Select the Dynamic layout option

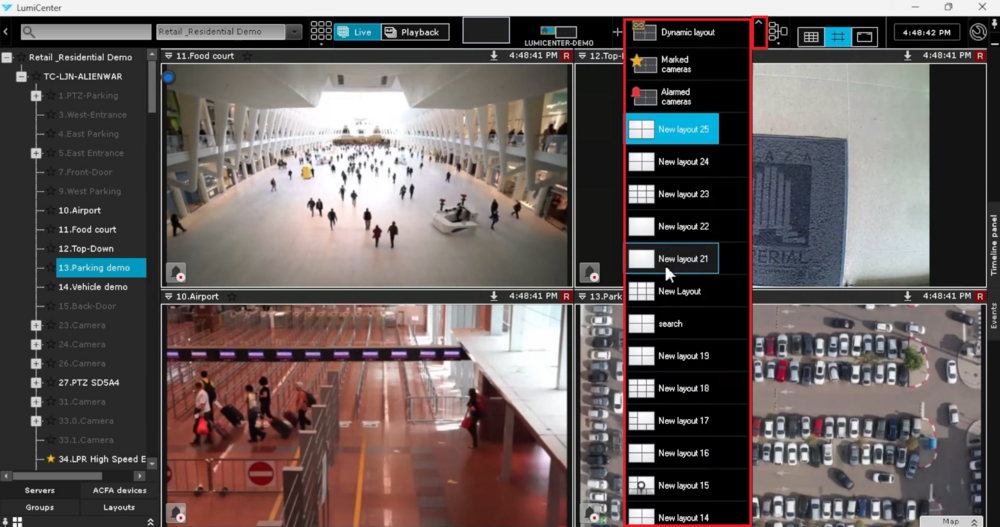(x=686, y=33)
